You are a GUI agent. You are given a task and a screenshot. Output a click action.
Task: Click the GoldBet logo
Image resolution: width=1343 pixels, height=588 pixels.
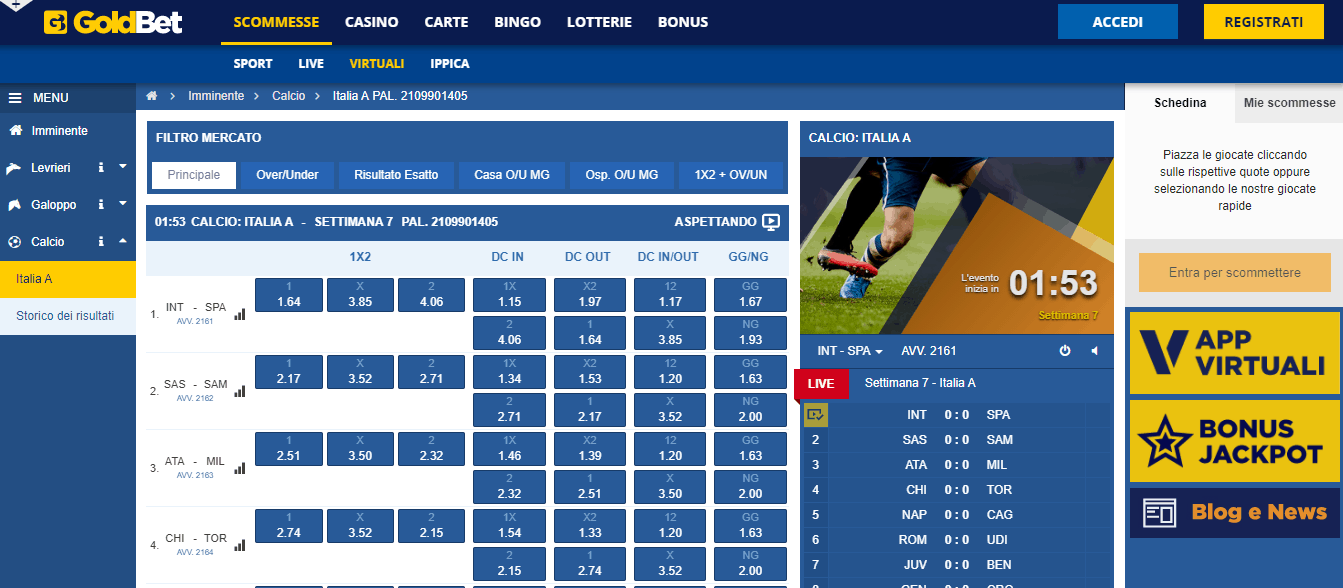pos(113,21)
